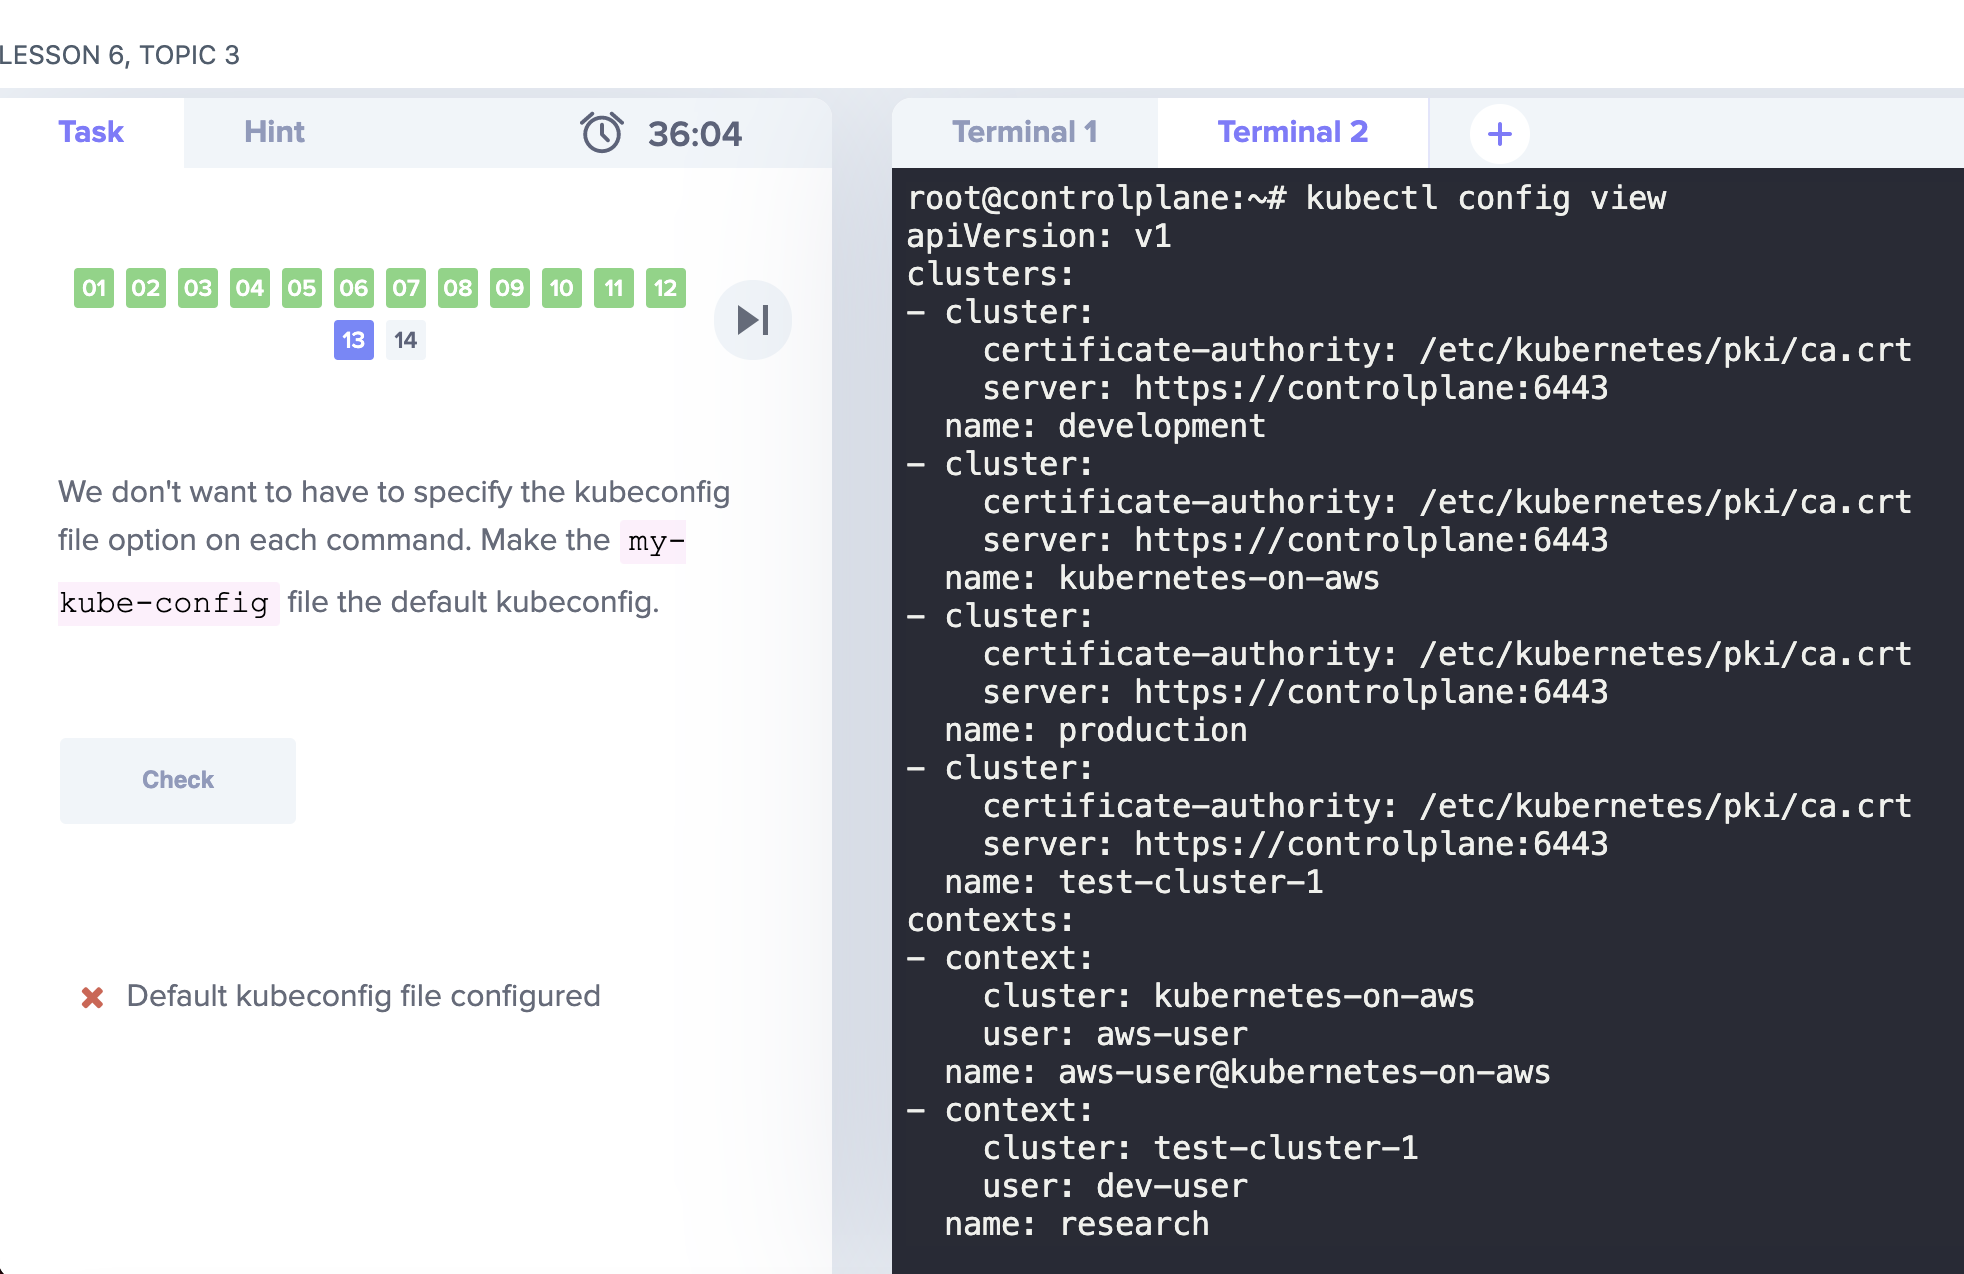Click 'LESSON 6, TOPIC 3' heading

(x=120, y=55)
